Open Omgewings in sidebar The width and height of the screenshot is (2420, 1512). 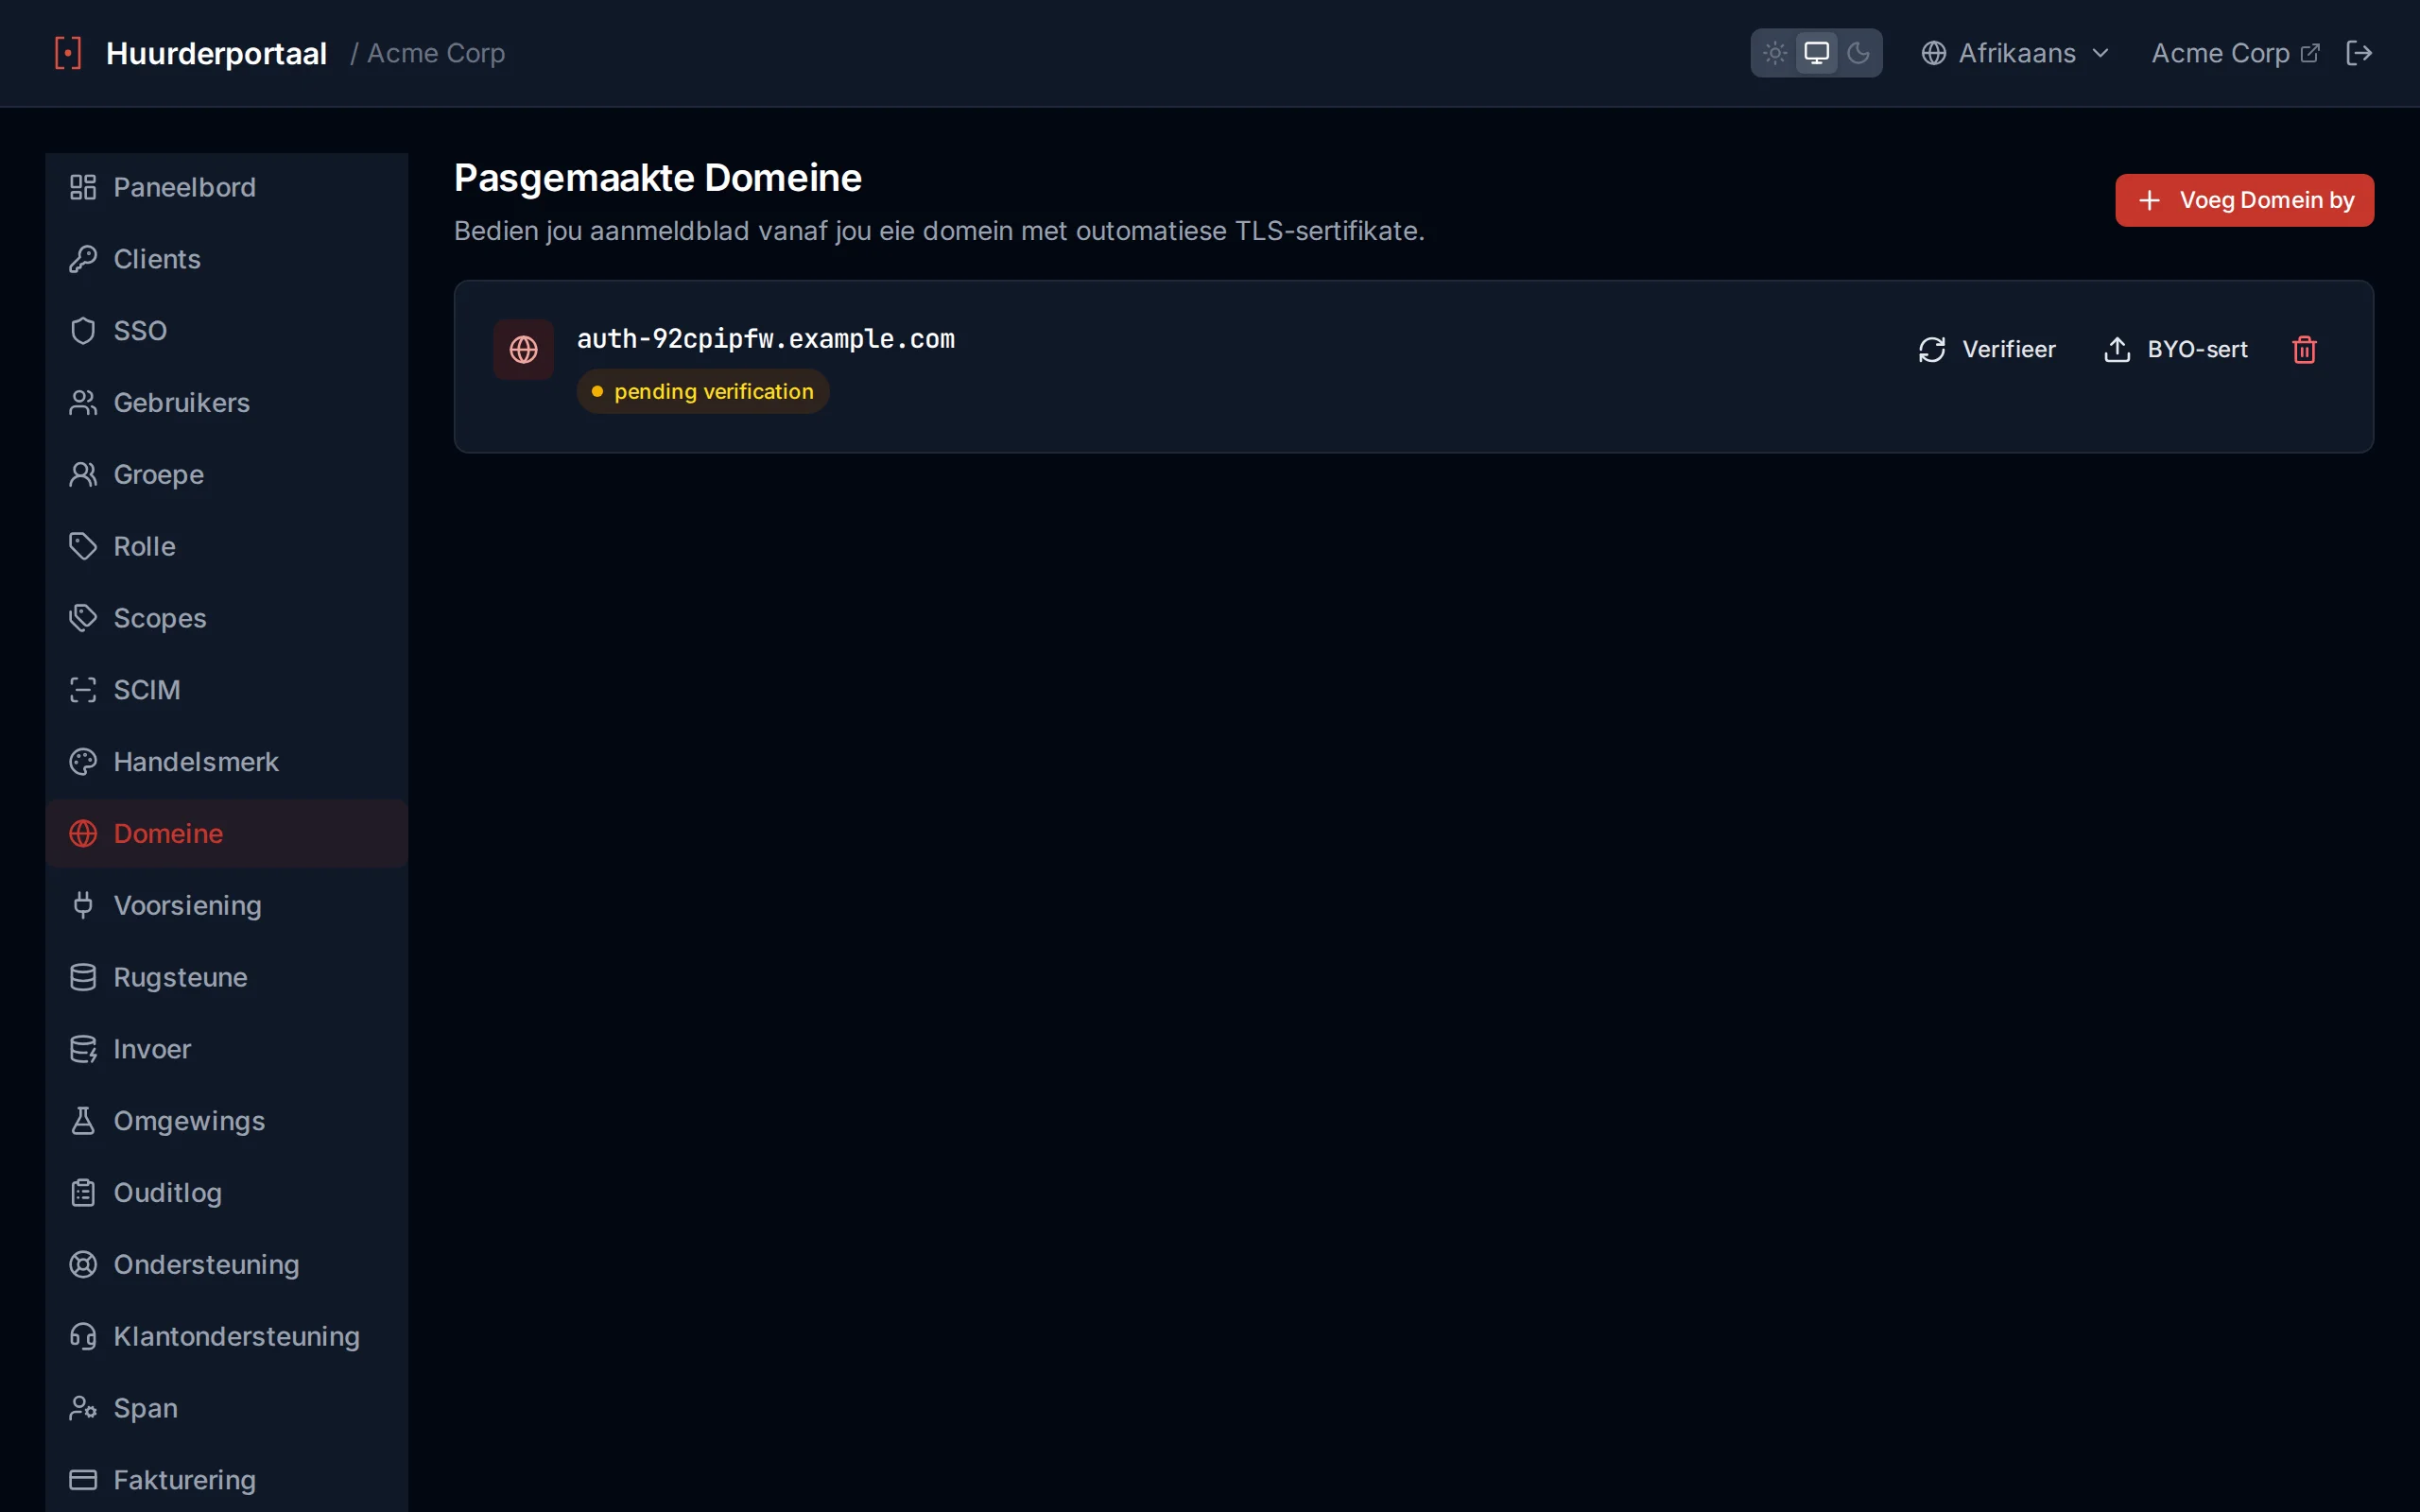point(226,1121)
